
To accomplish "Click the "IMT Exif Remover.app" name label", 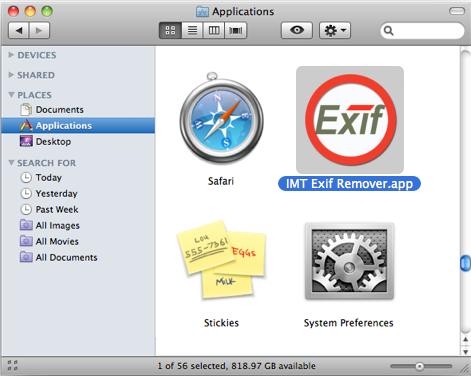I will [x=349, y=184].
